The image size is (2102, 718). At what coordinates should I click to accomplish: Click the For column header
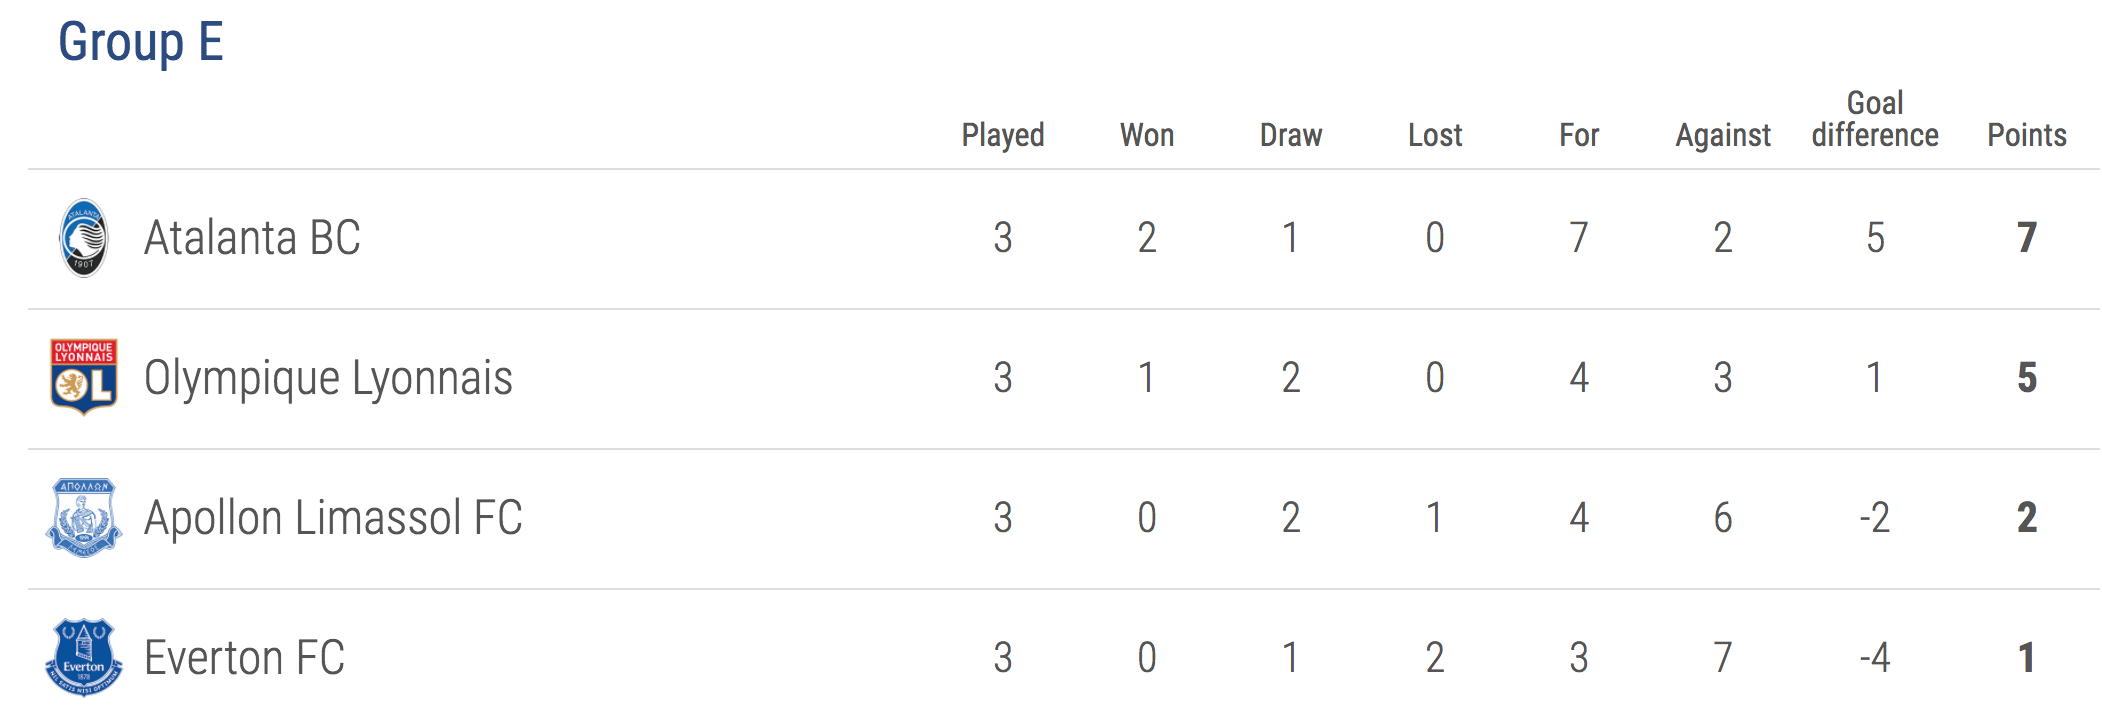[x=1579, y=135]
